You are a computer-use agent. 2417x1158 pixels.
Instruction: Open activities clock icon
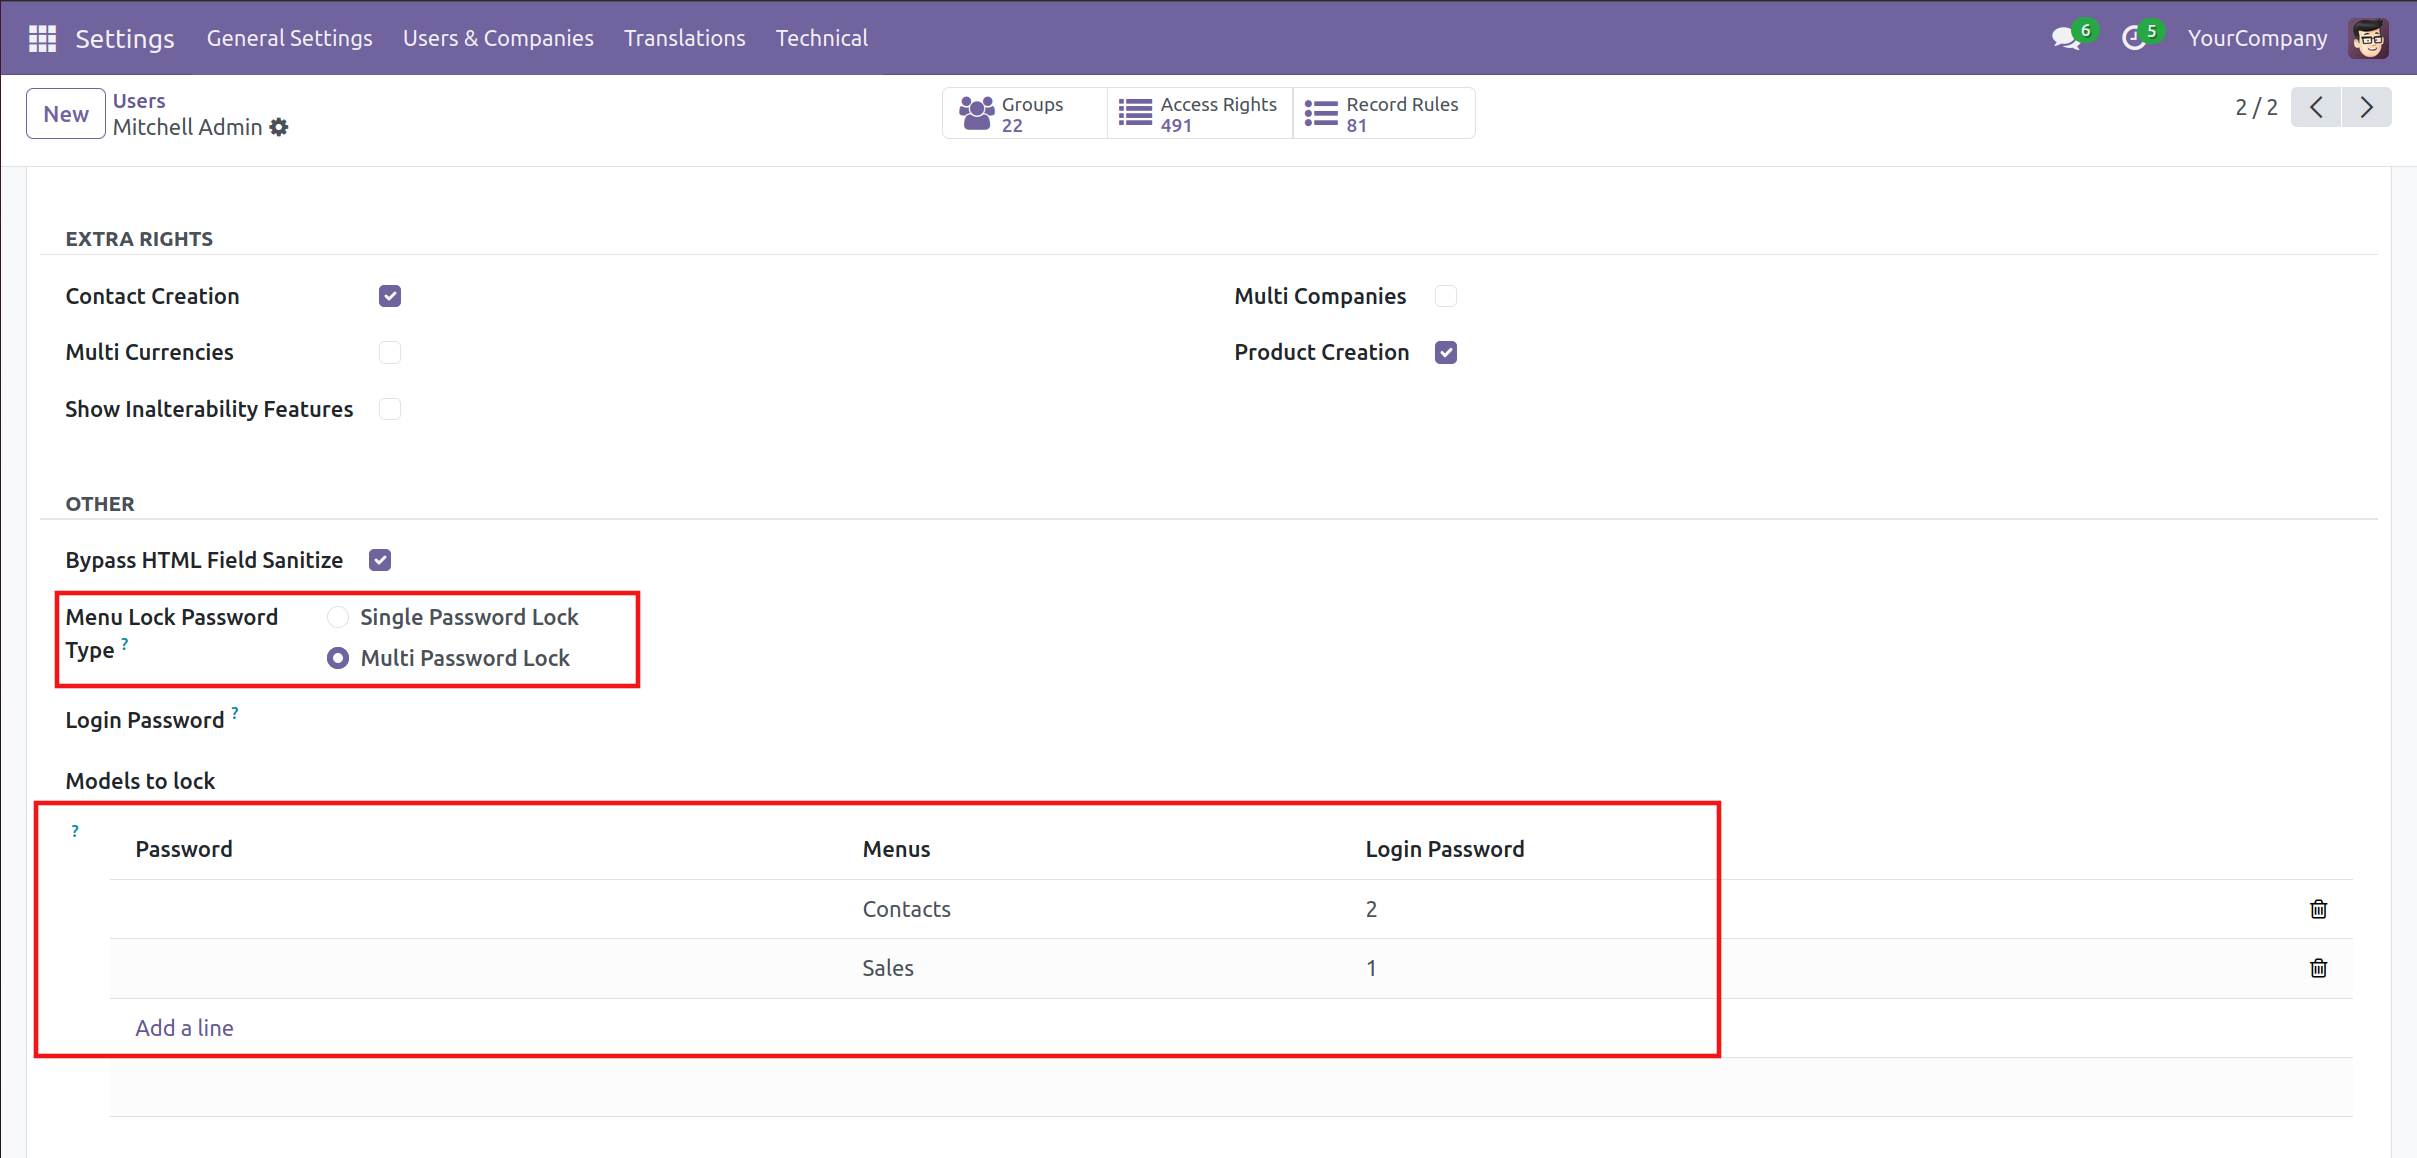point(2133,38)
